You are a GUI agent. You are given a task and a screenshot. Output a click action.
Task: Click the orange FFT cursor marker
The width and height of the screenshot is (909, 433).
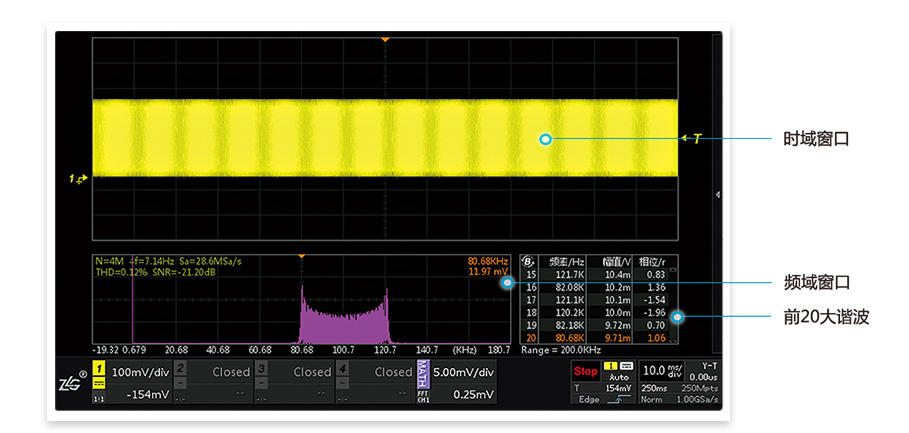[x=301, y=256]
